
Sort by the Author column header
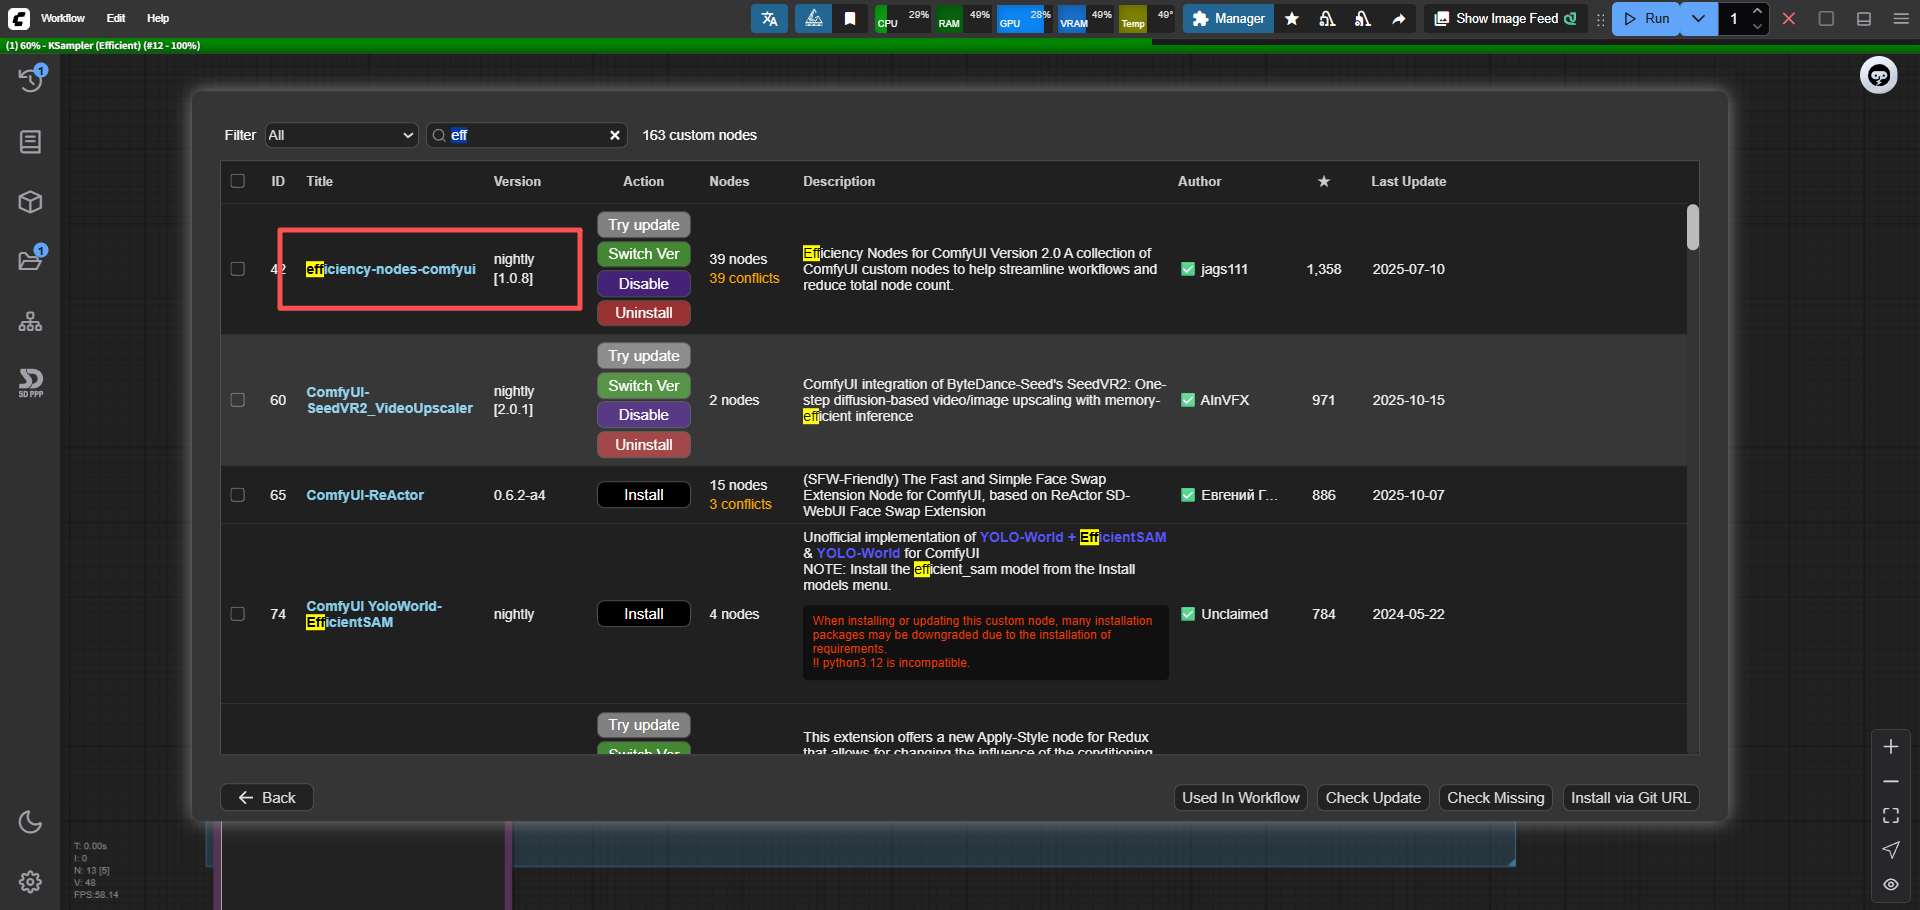point(1199,181)
